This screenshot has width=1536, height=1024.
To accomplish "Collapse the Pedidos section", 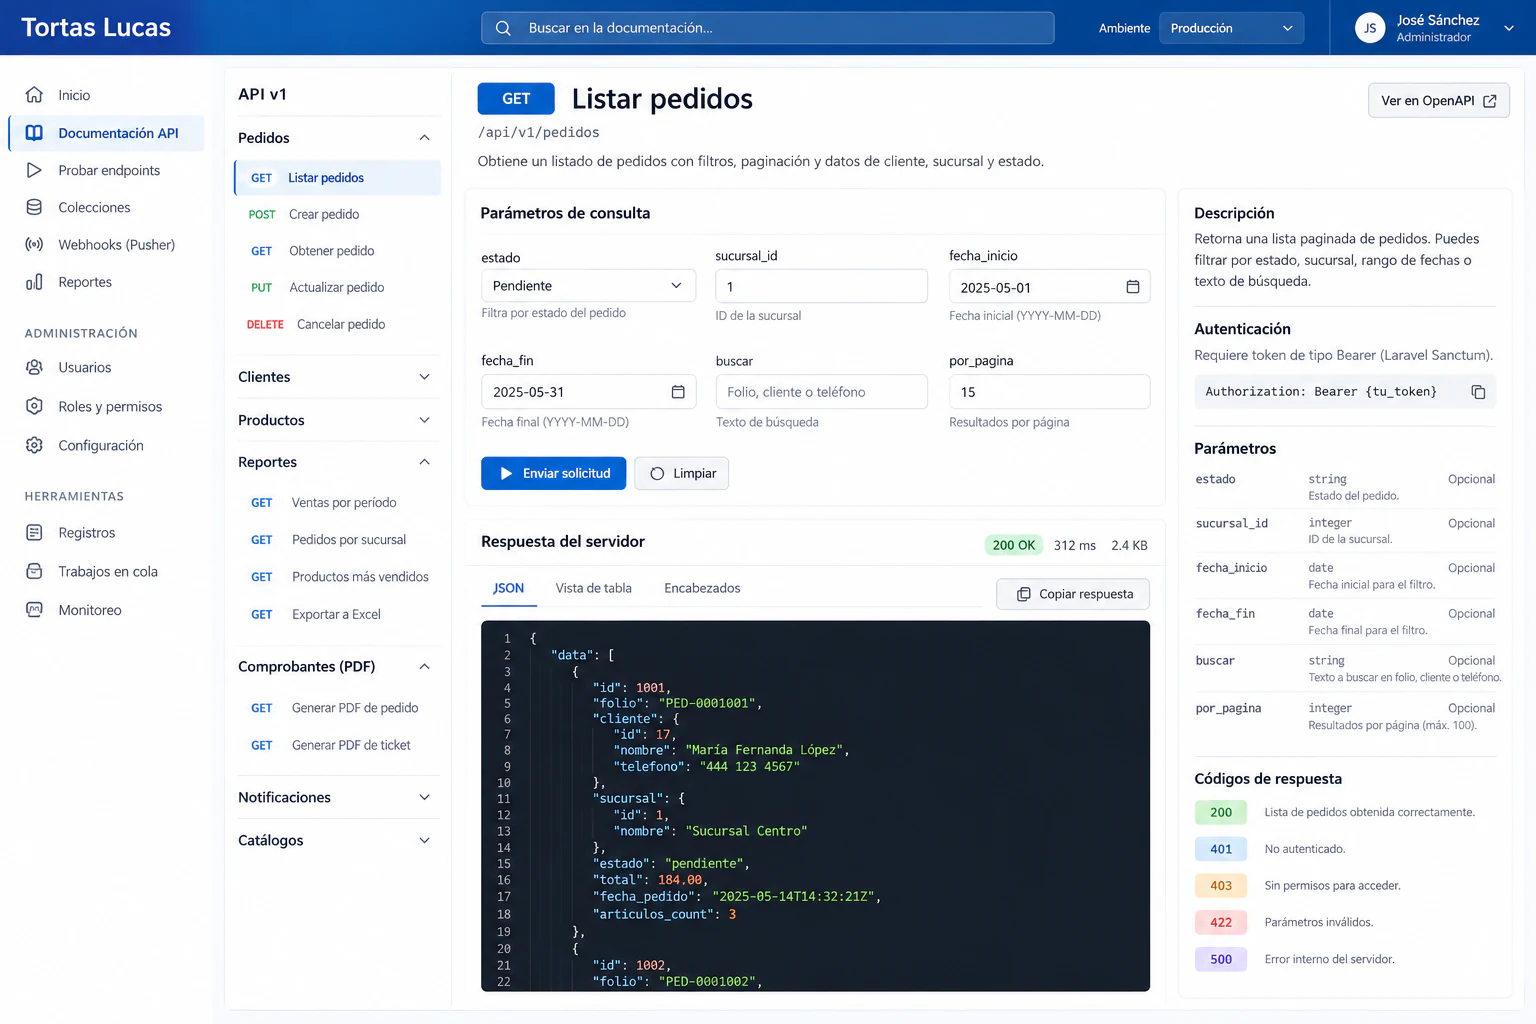I will coord(424,138).
